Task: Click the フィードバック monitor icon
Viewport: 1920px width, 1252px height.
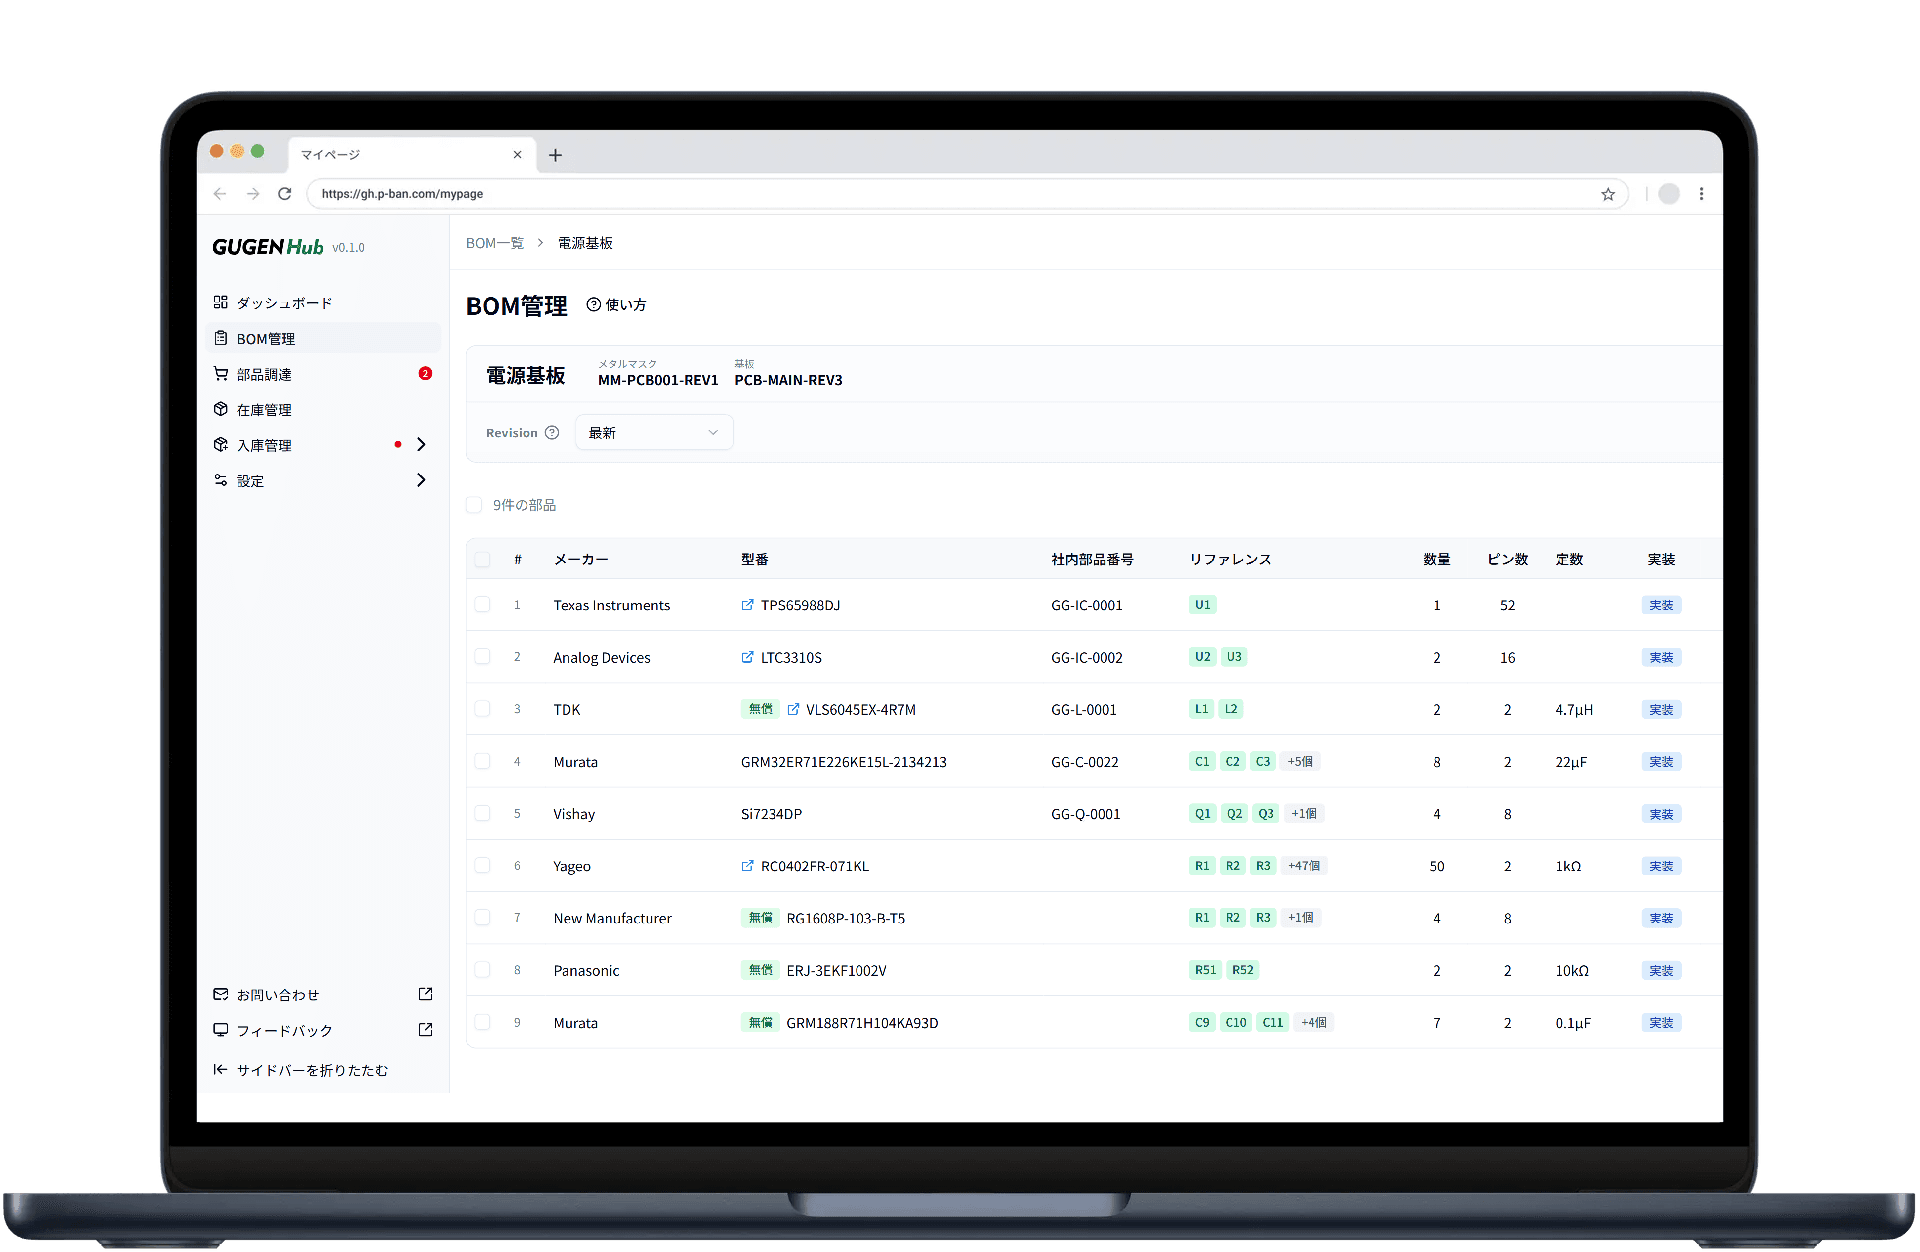Action: [x=221, y=1030]
